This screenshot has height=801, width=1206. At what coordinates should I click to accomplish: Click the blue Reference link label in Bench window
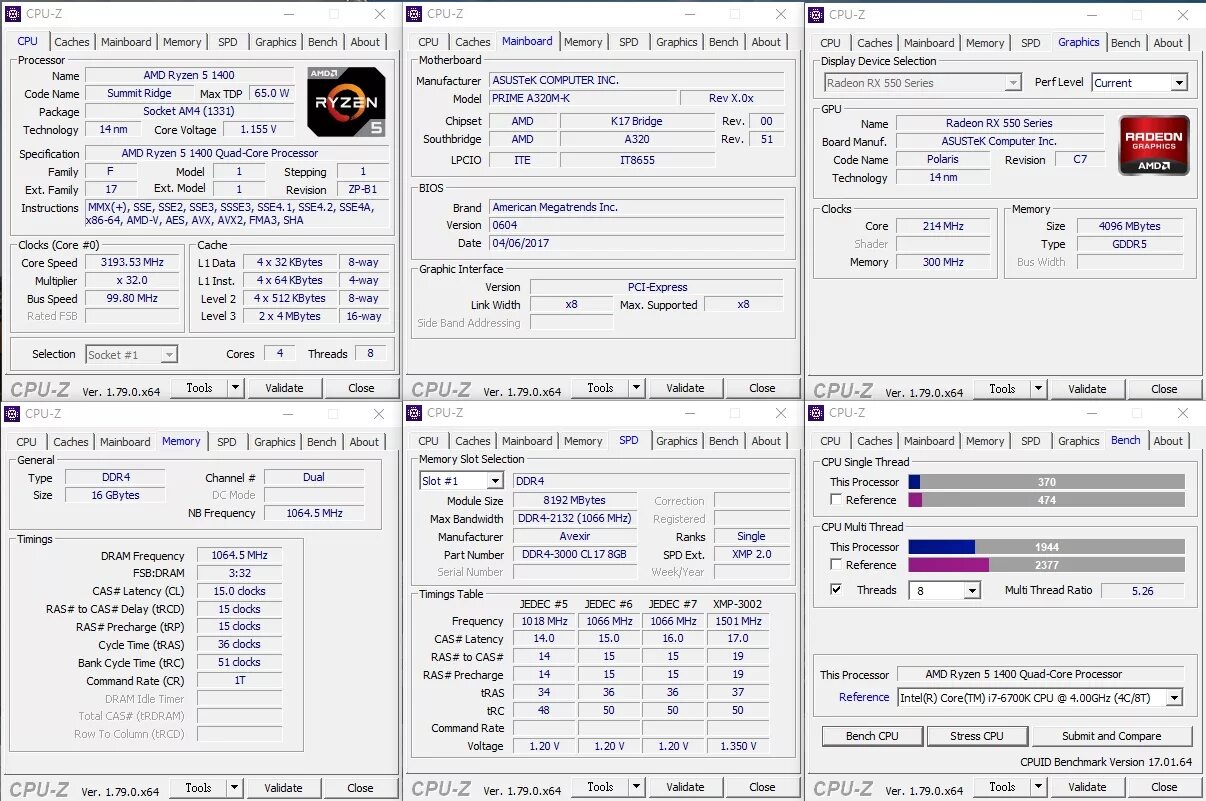(864, 697)
